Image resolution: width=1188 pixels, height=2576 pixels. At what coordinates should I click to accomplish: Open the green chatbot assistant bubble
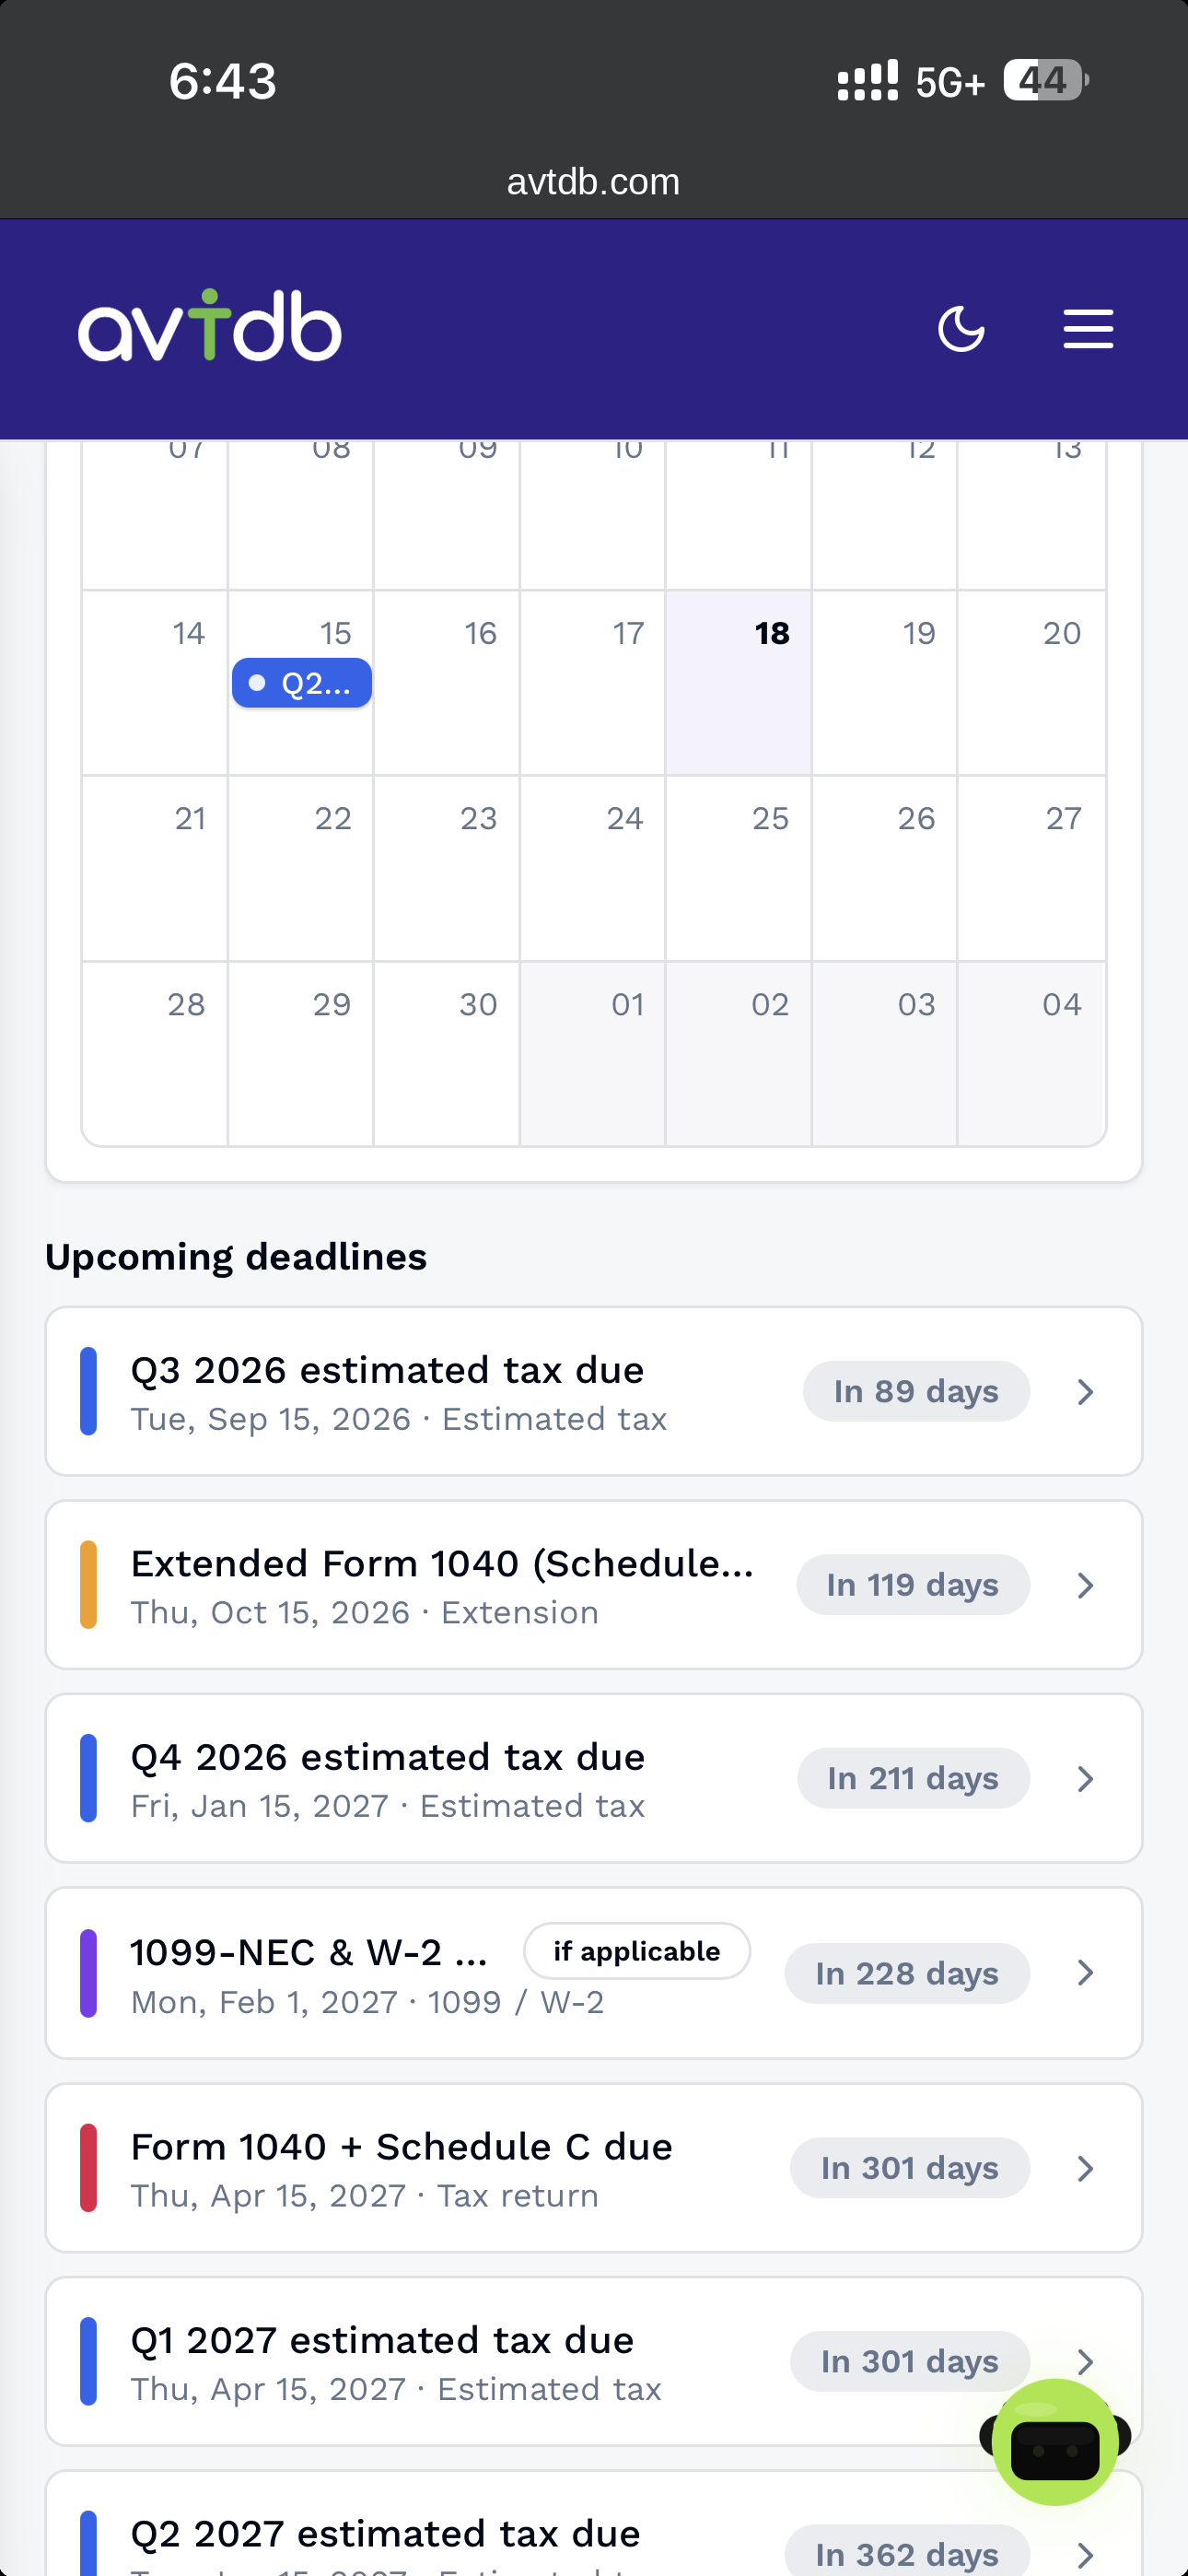point(1055,2441)
